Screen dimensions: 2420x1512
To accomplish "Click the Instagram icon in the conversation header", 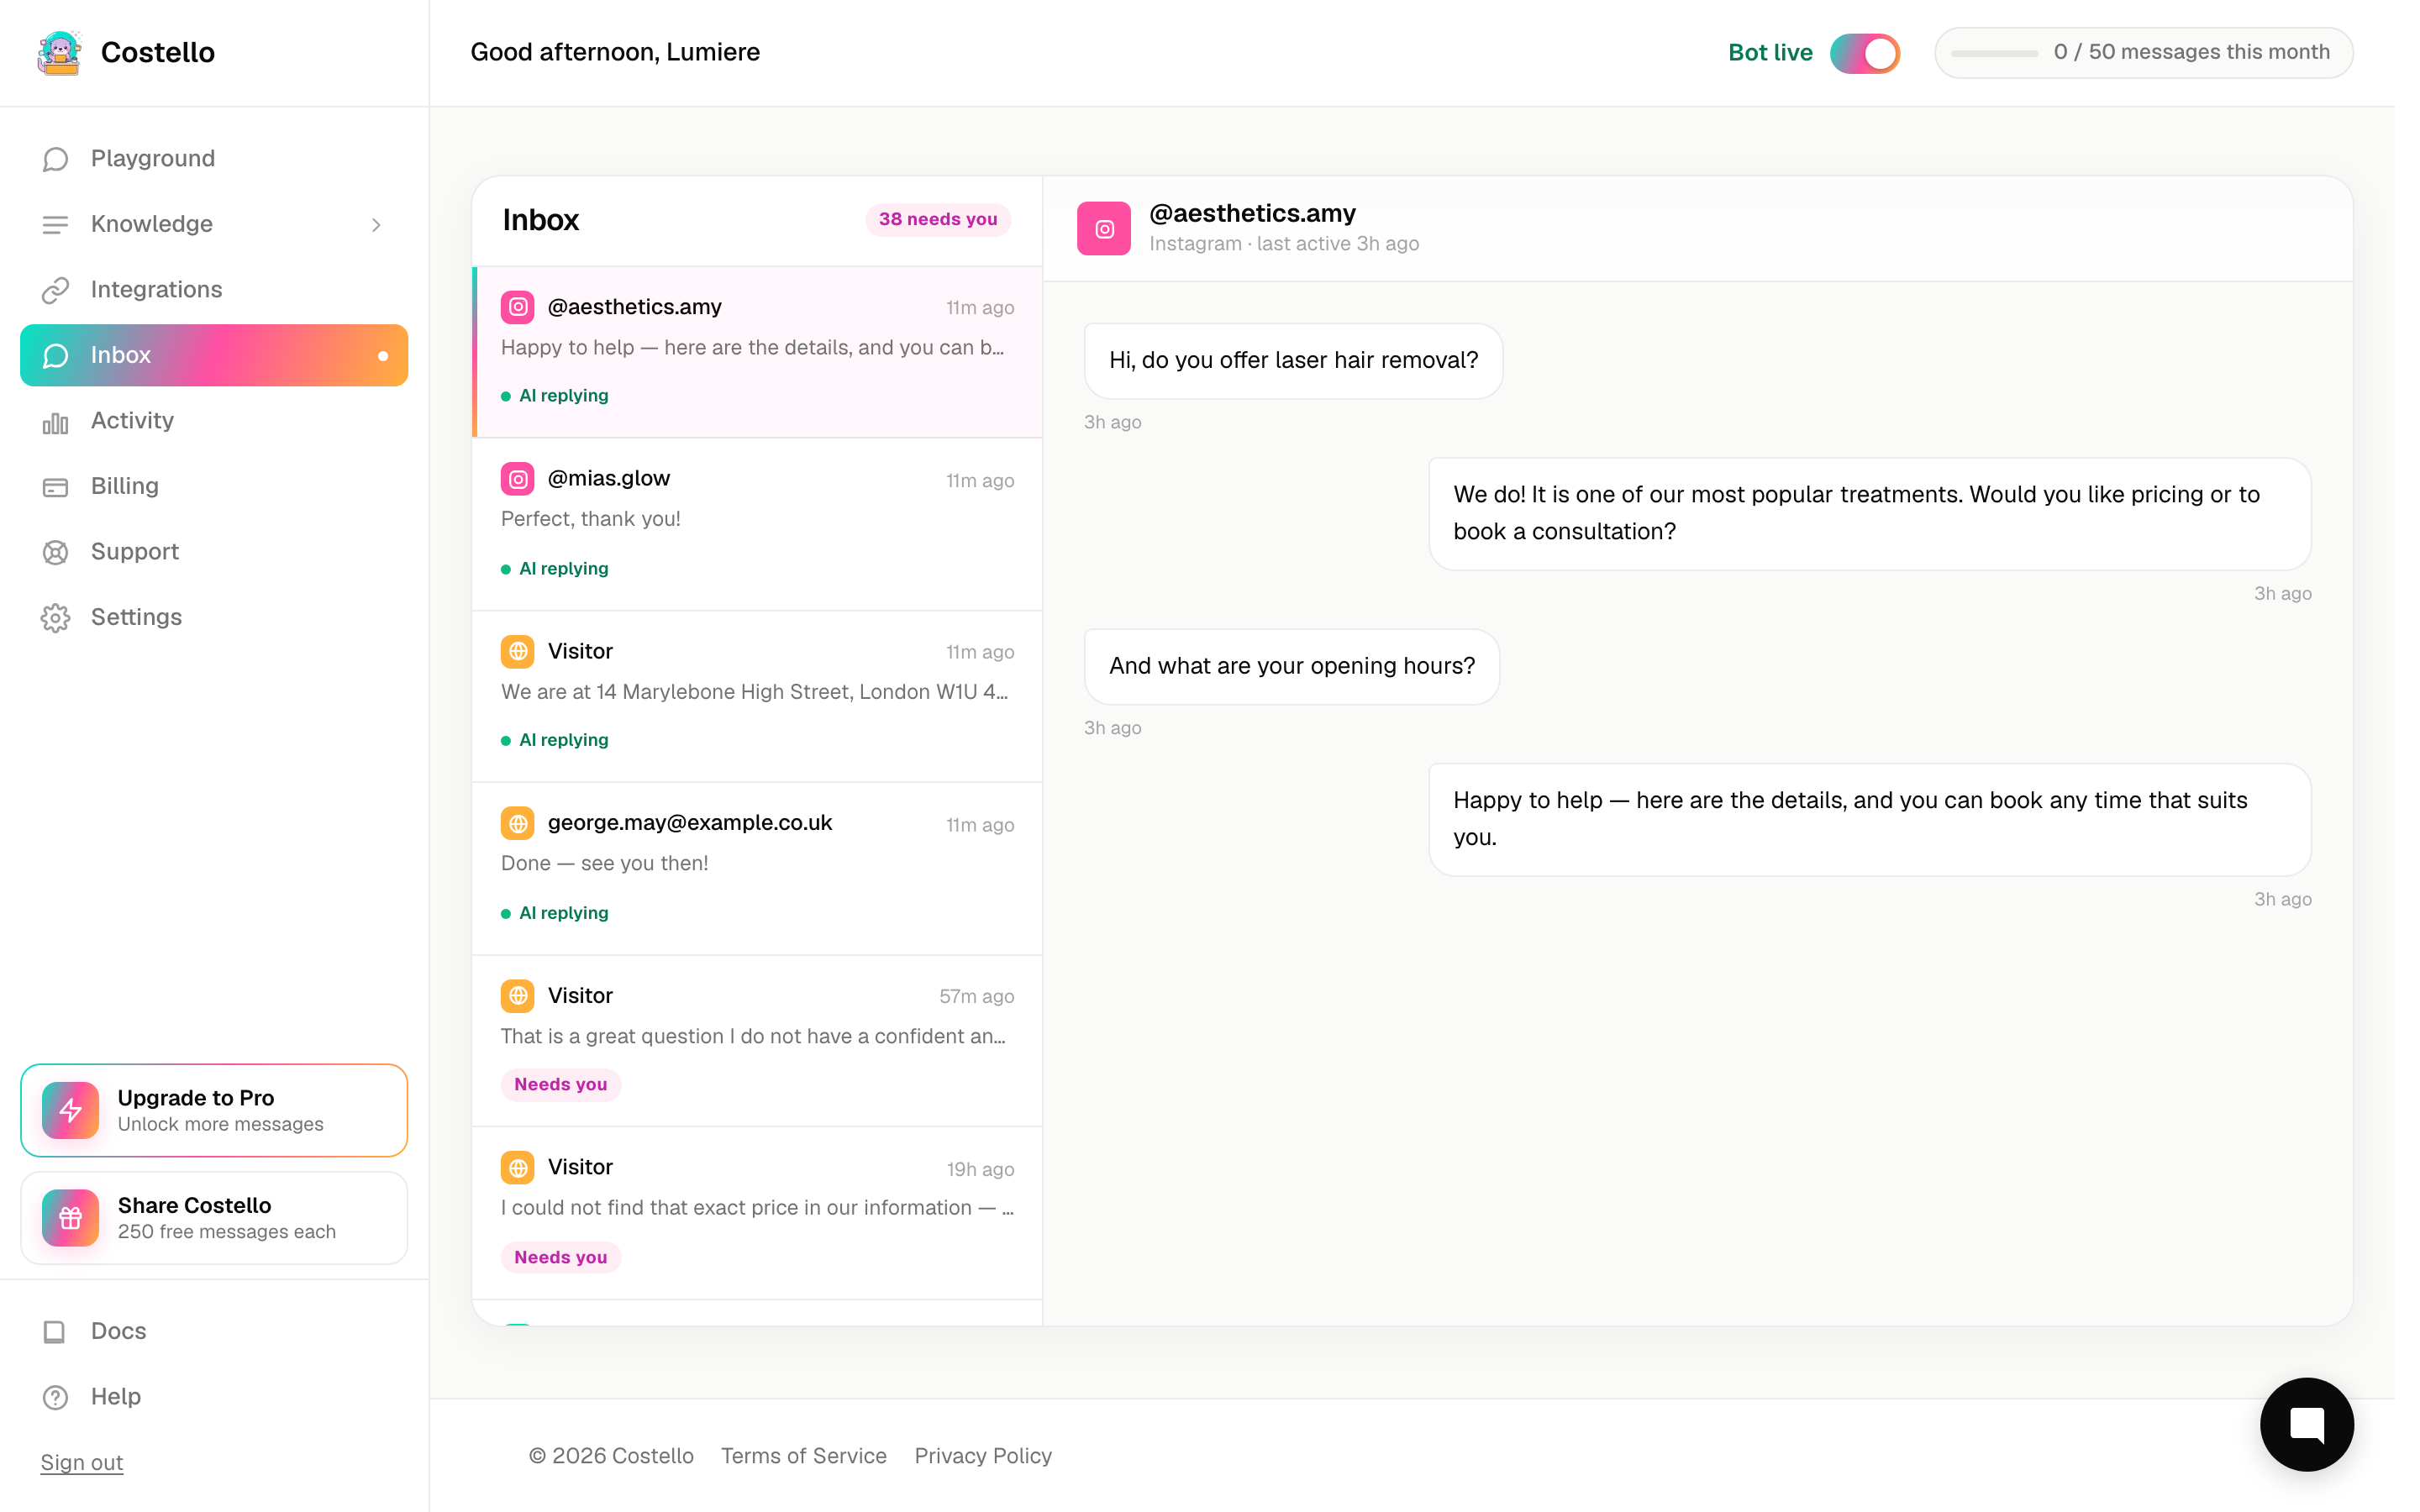I will [1104, 229].
